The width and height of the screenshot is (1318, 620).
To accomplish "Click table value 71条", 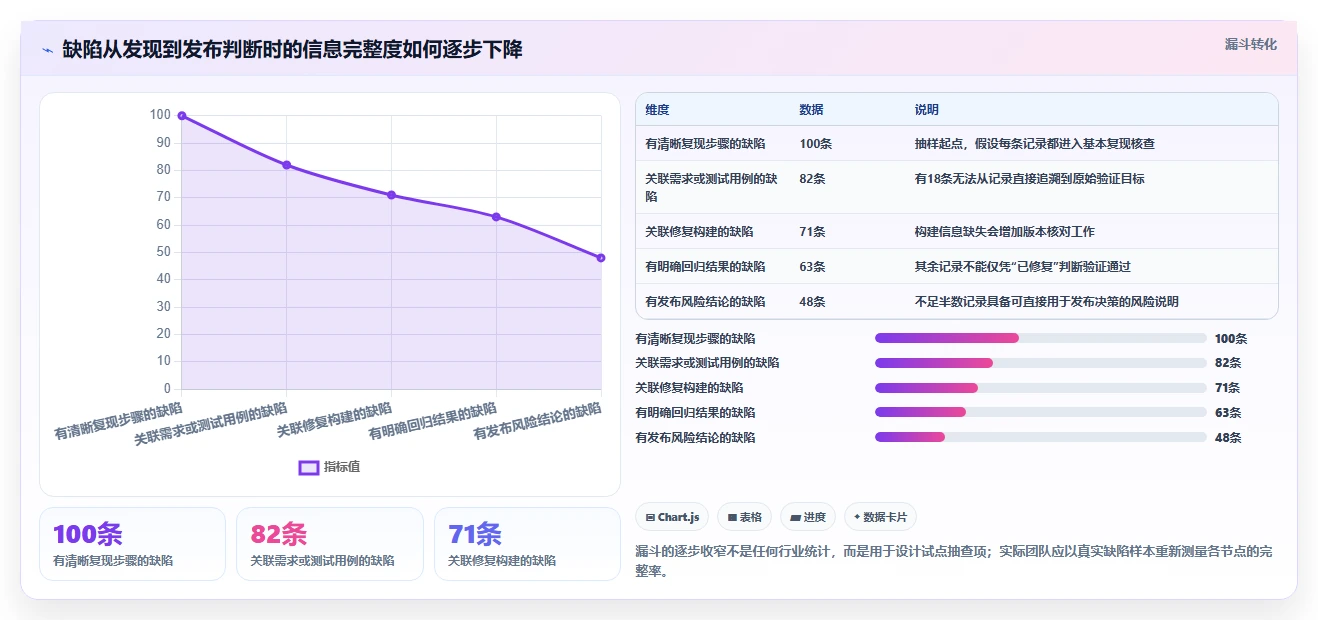I will [x=812, y=232].
